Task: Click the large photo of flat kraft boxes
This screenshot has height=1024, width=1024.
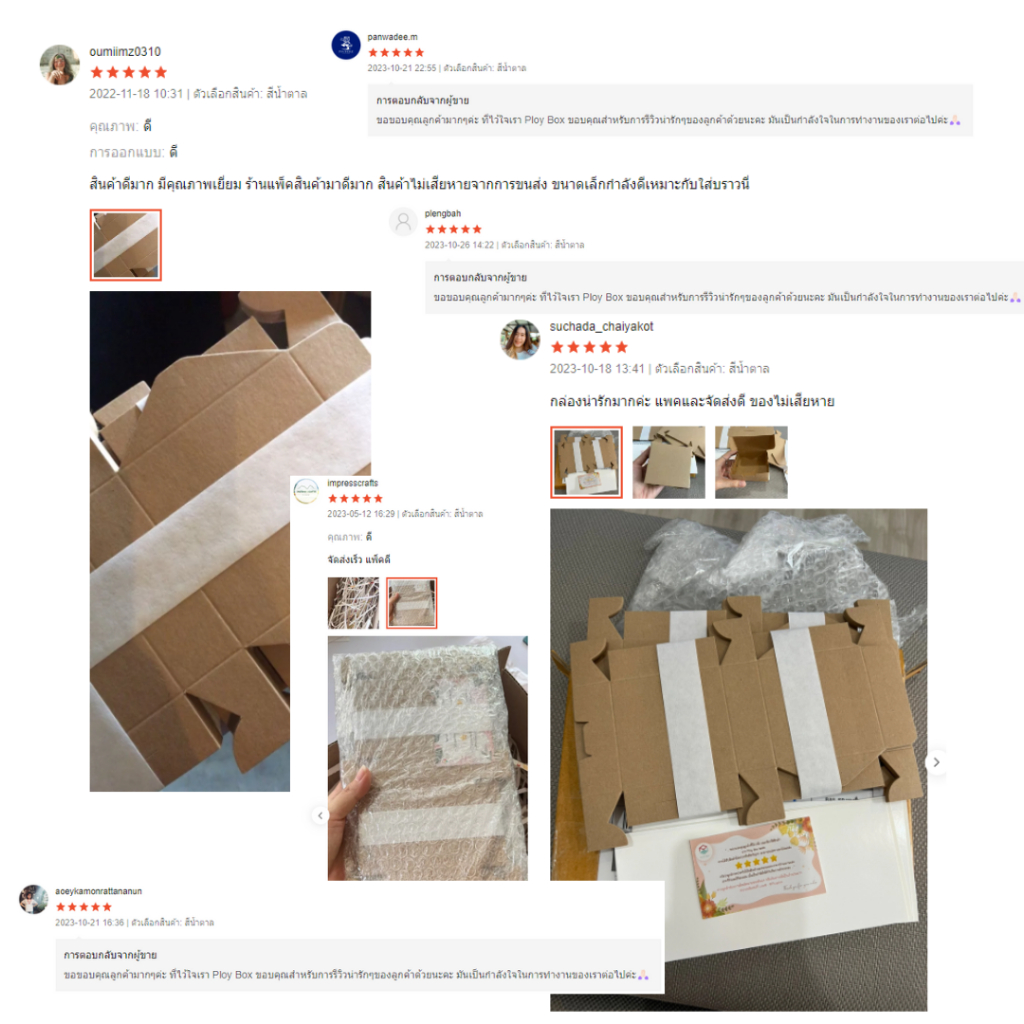Action: (739, 760)
